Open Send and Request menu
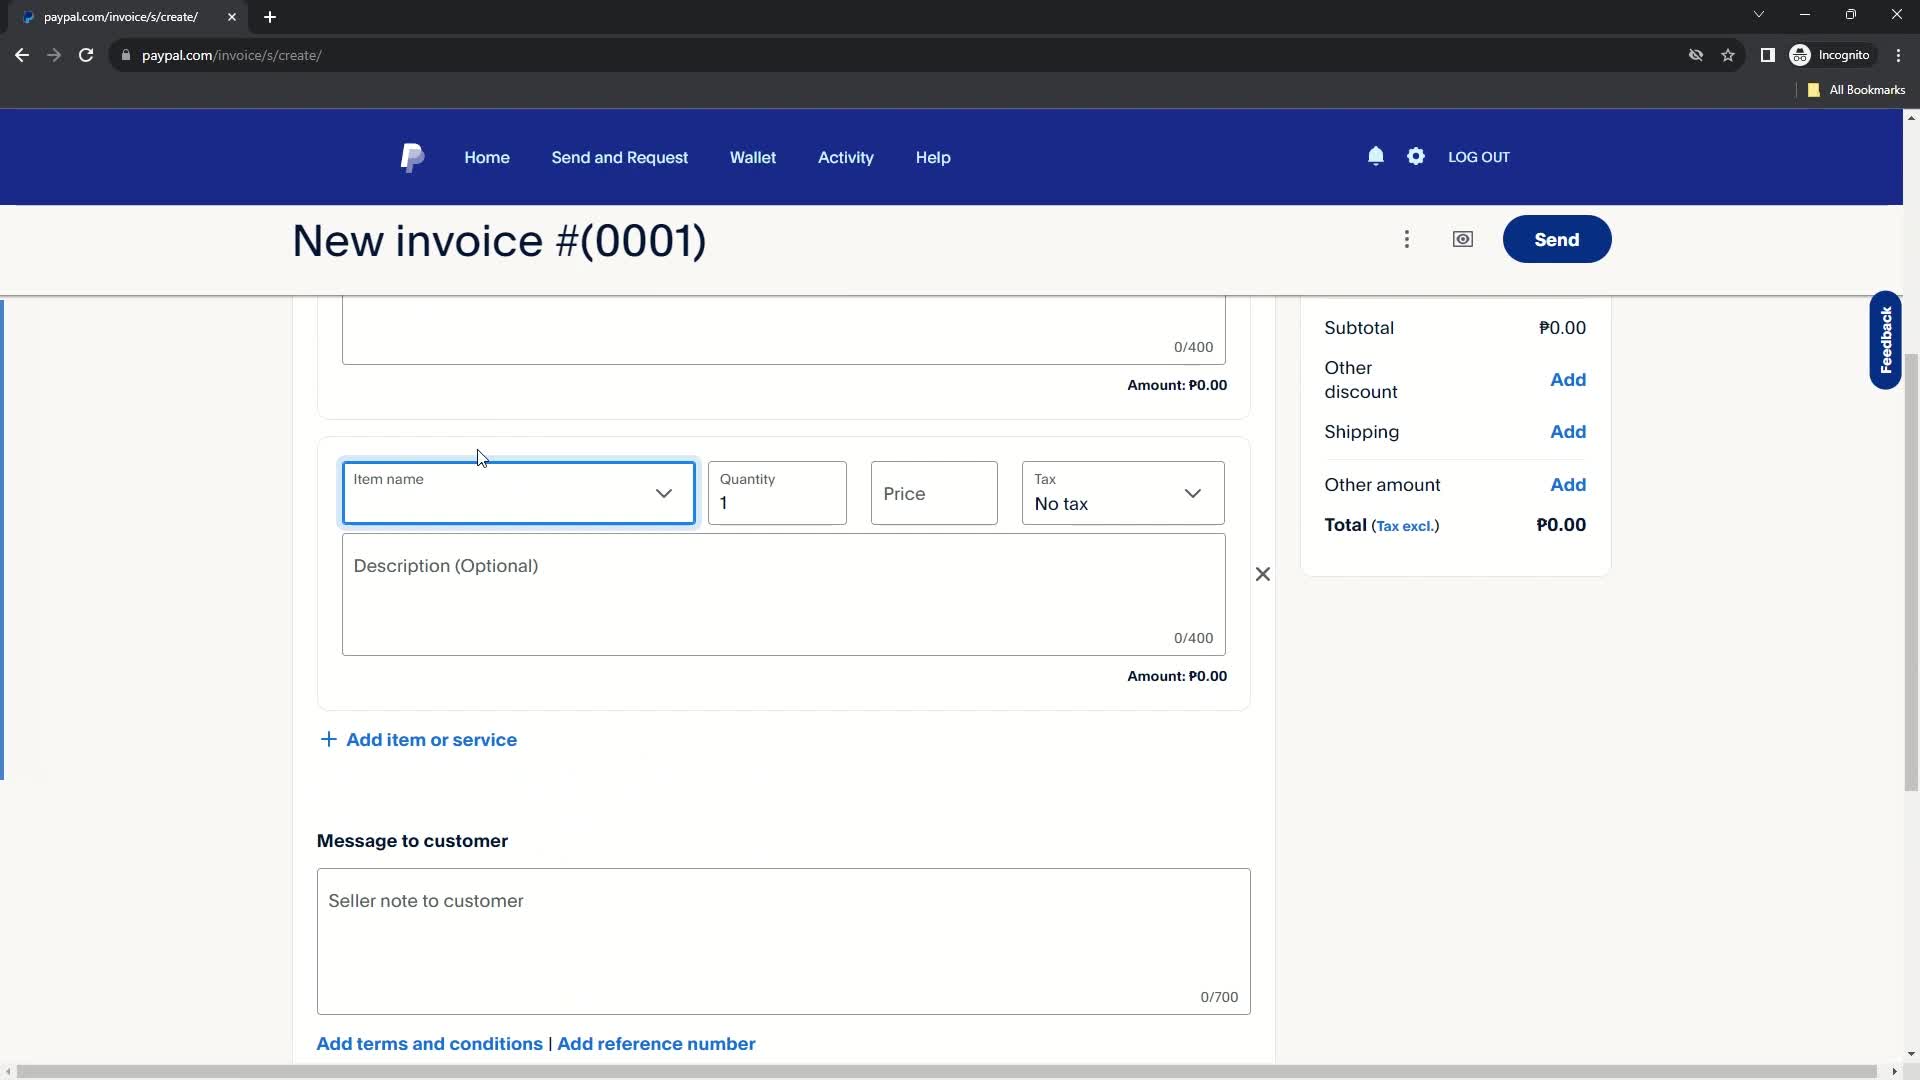Viewport: 1920px width, 1080px height. point(619,158)
